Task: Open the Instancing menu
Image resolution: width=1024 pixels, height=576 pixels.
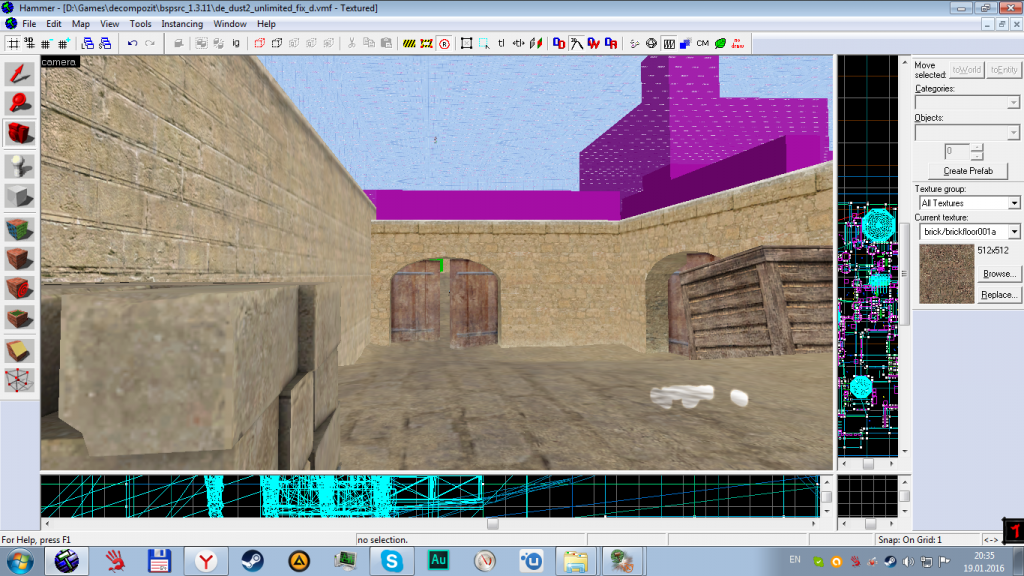Action: click(181, 23)
